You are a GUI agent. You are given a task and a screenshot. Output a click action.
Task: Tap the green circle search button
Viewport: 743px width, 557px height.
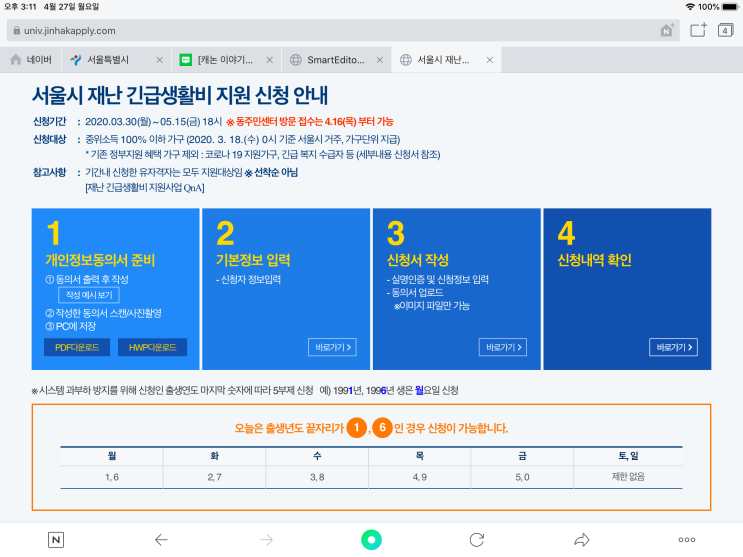click(372, 539)
